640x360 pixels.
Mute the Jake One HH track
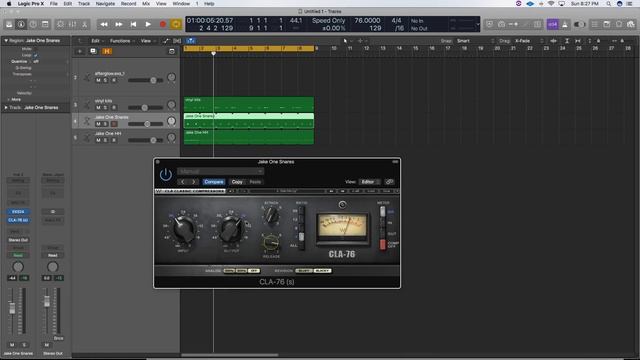pos(98,140)
